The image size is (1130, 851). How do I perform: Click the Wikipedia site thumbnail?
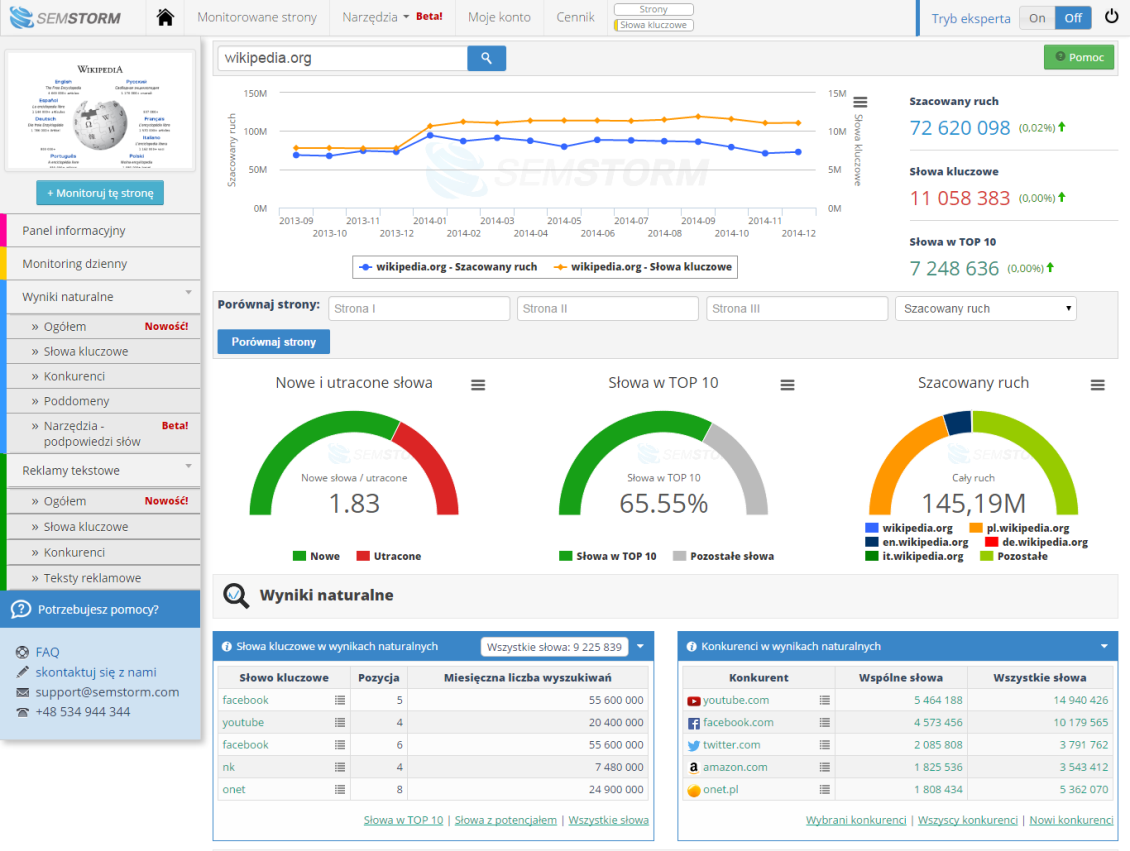[x=100, y=111]
